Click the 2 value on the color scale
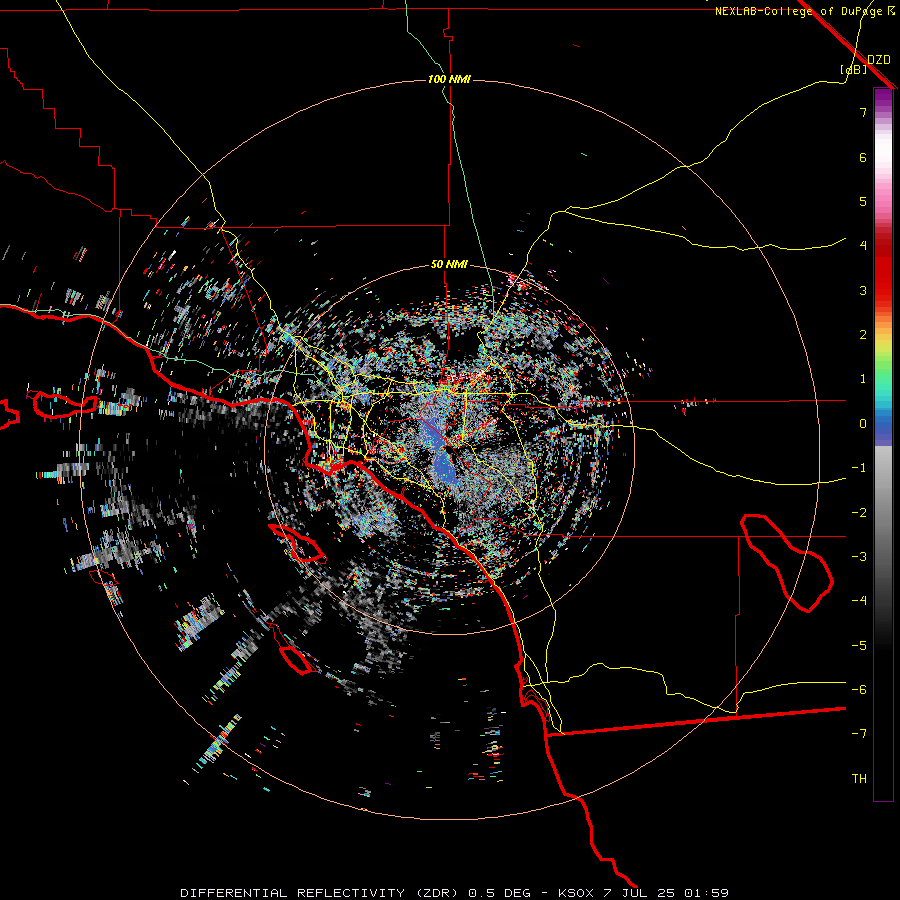The width and height of the screenshot is (900, 900). tap(863, 335)
